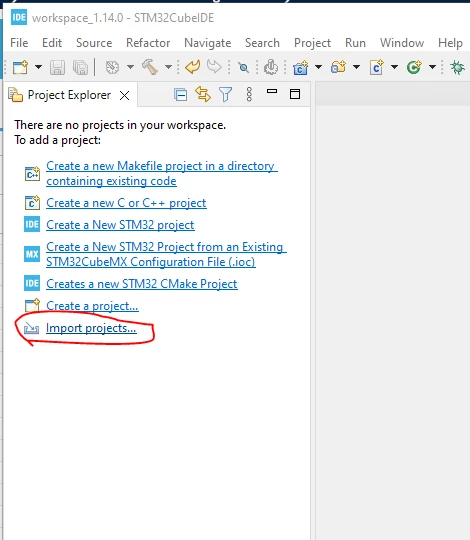Toggle Link with Editor in Project Explorer
This screenshot has height=540, width=470.
pos(203,94)
